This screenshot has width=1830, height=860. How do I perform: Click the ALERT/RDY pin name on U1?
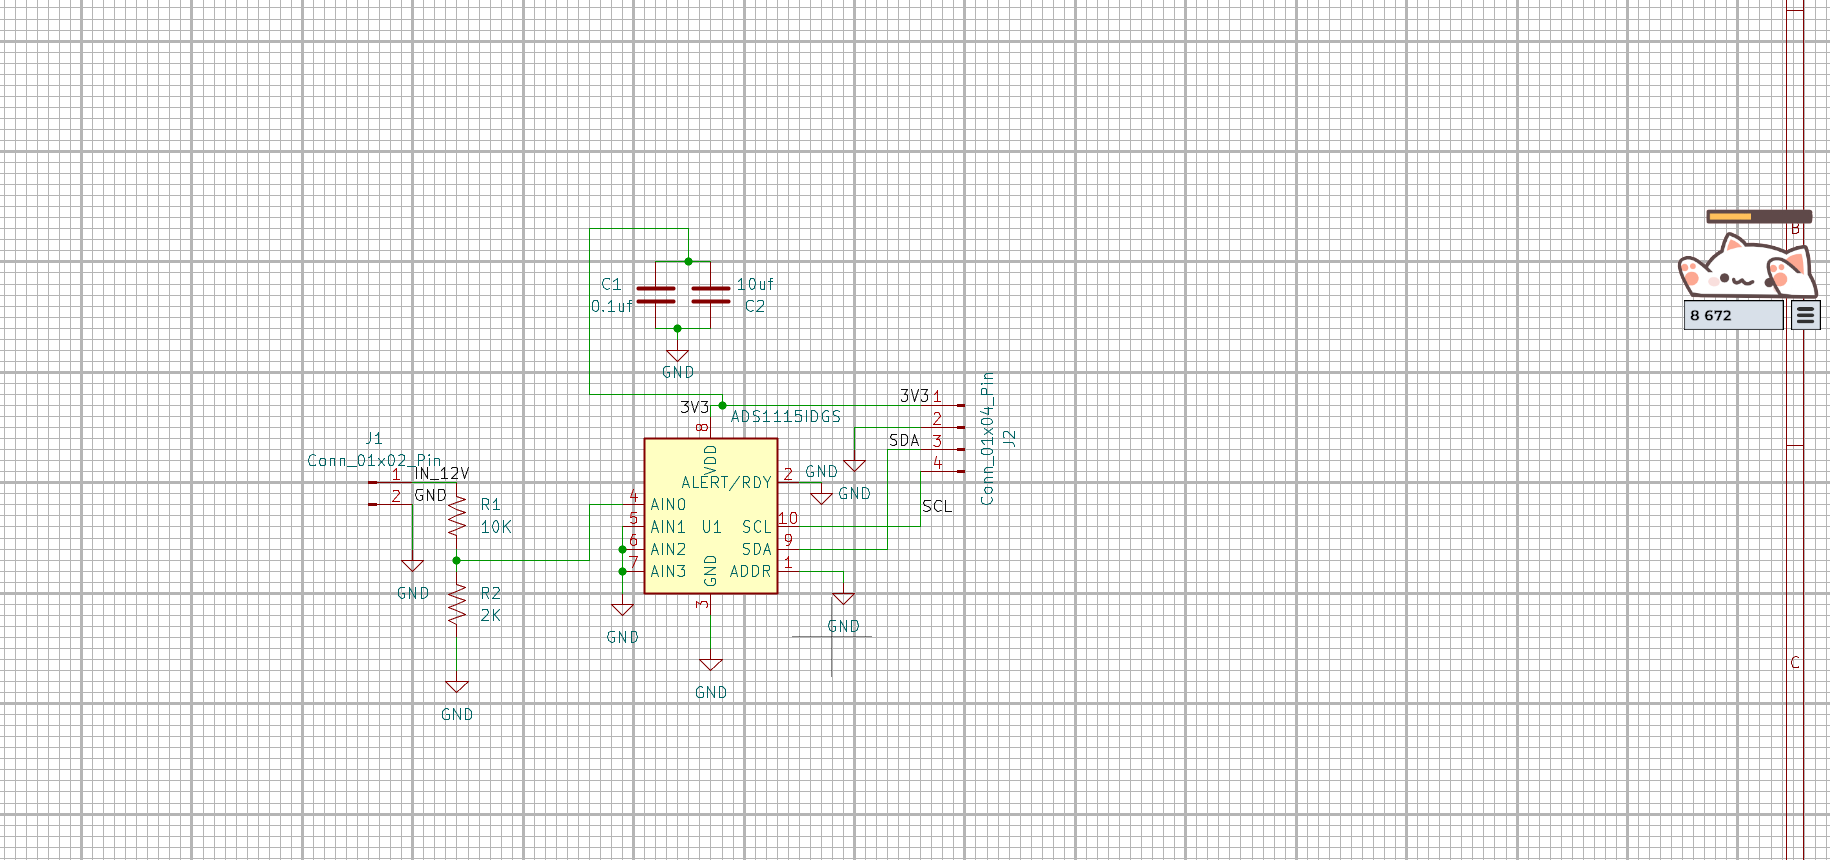coord(727,483)
